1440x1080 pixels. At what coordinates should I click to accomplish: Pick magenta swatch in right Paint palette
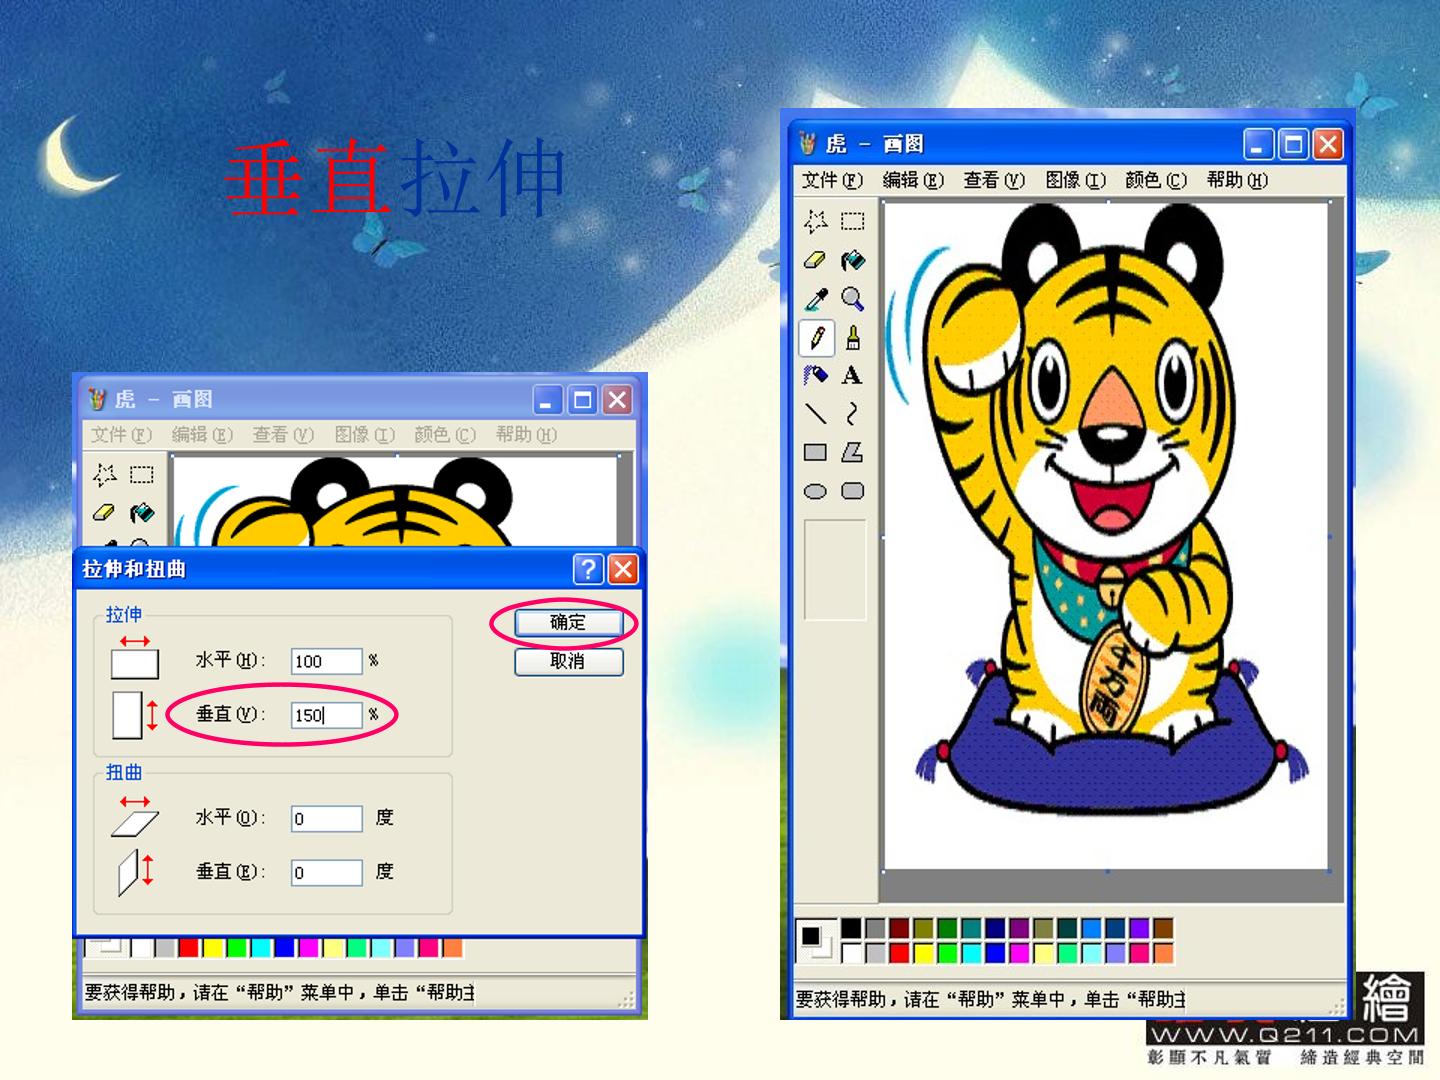click(x=1019, y=953)
